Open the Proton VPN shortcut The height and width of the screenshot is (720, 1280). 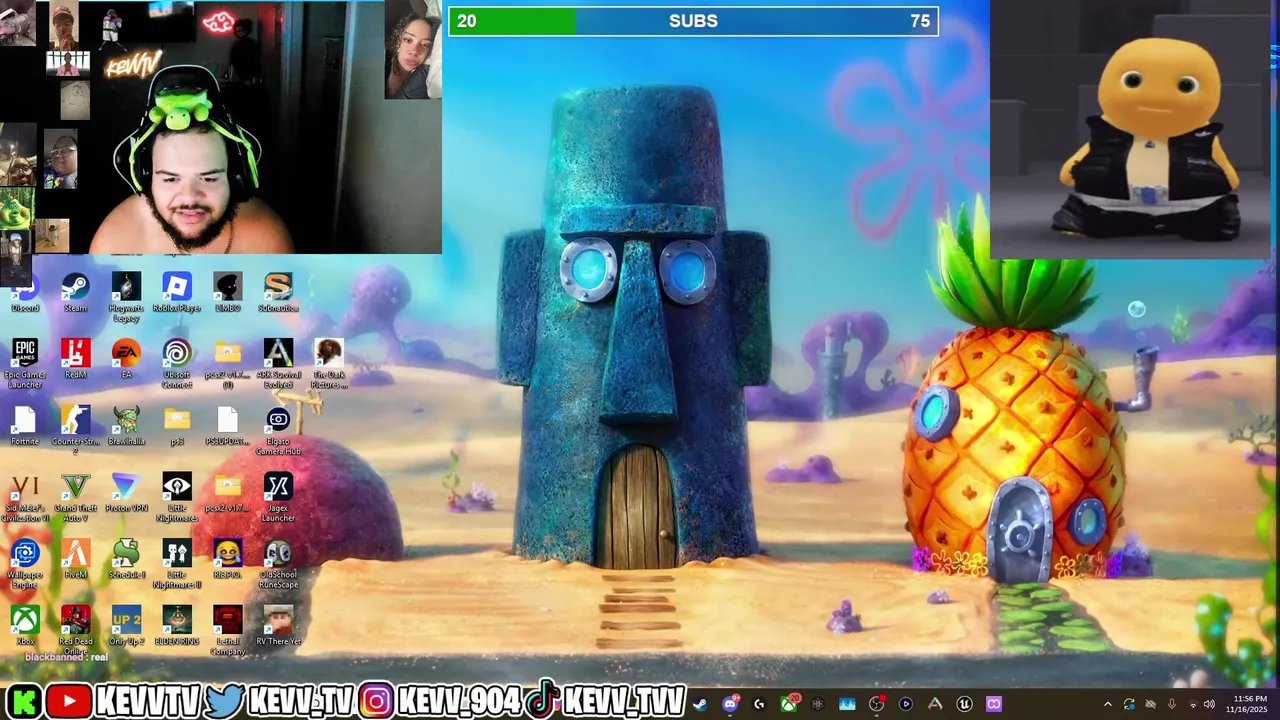126,494
